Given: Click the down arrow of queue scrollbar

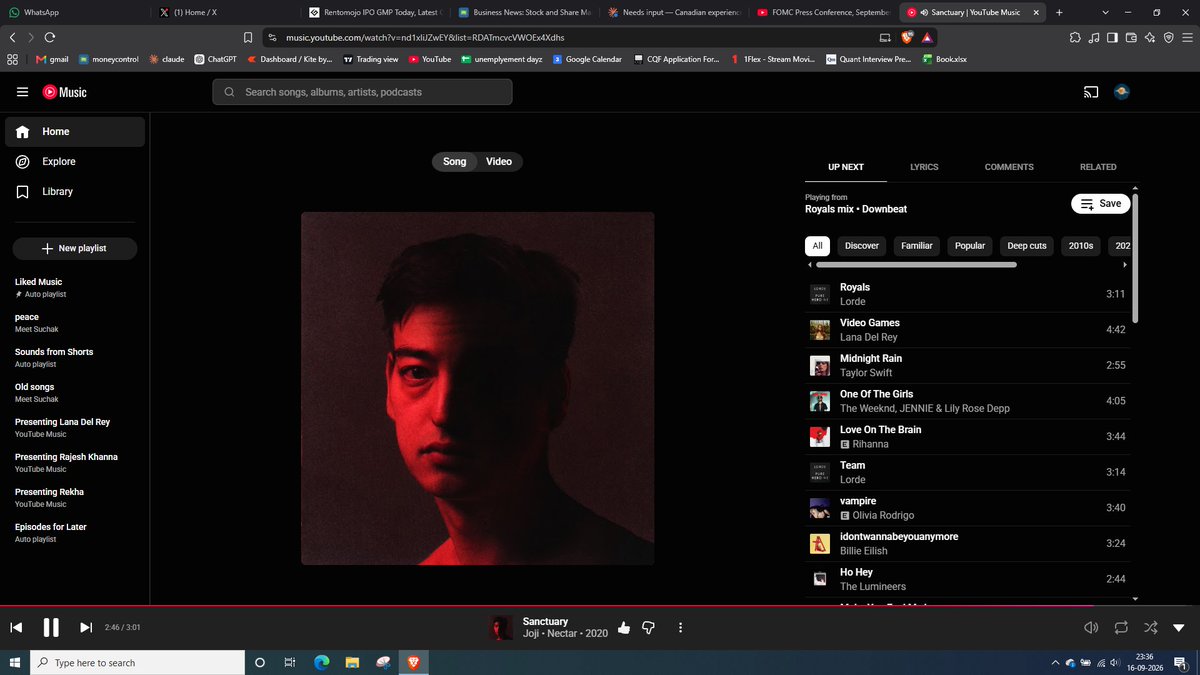Looking at the screenshot, I should point(1135,598).
